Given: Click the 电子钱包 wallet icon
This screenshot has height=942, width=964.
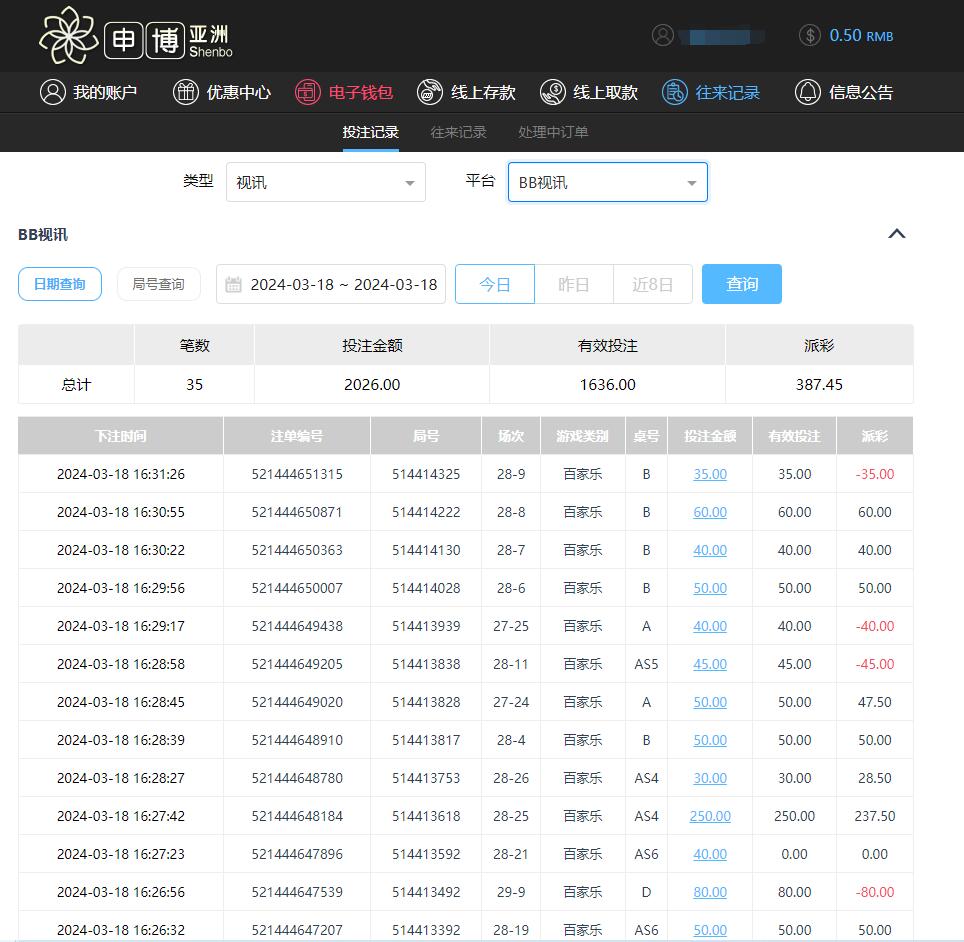Looking at the screenshot, I should [x=307, y=92].
